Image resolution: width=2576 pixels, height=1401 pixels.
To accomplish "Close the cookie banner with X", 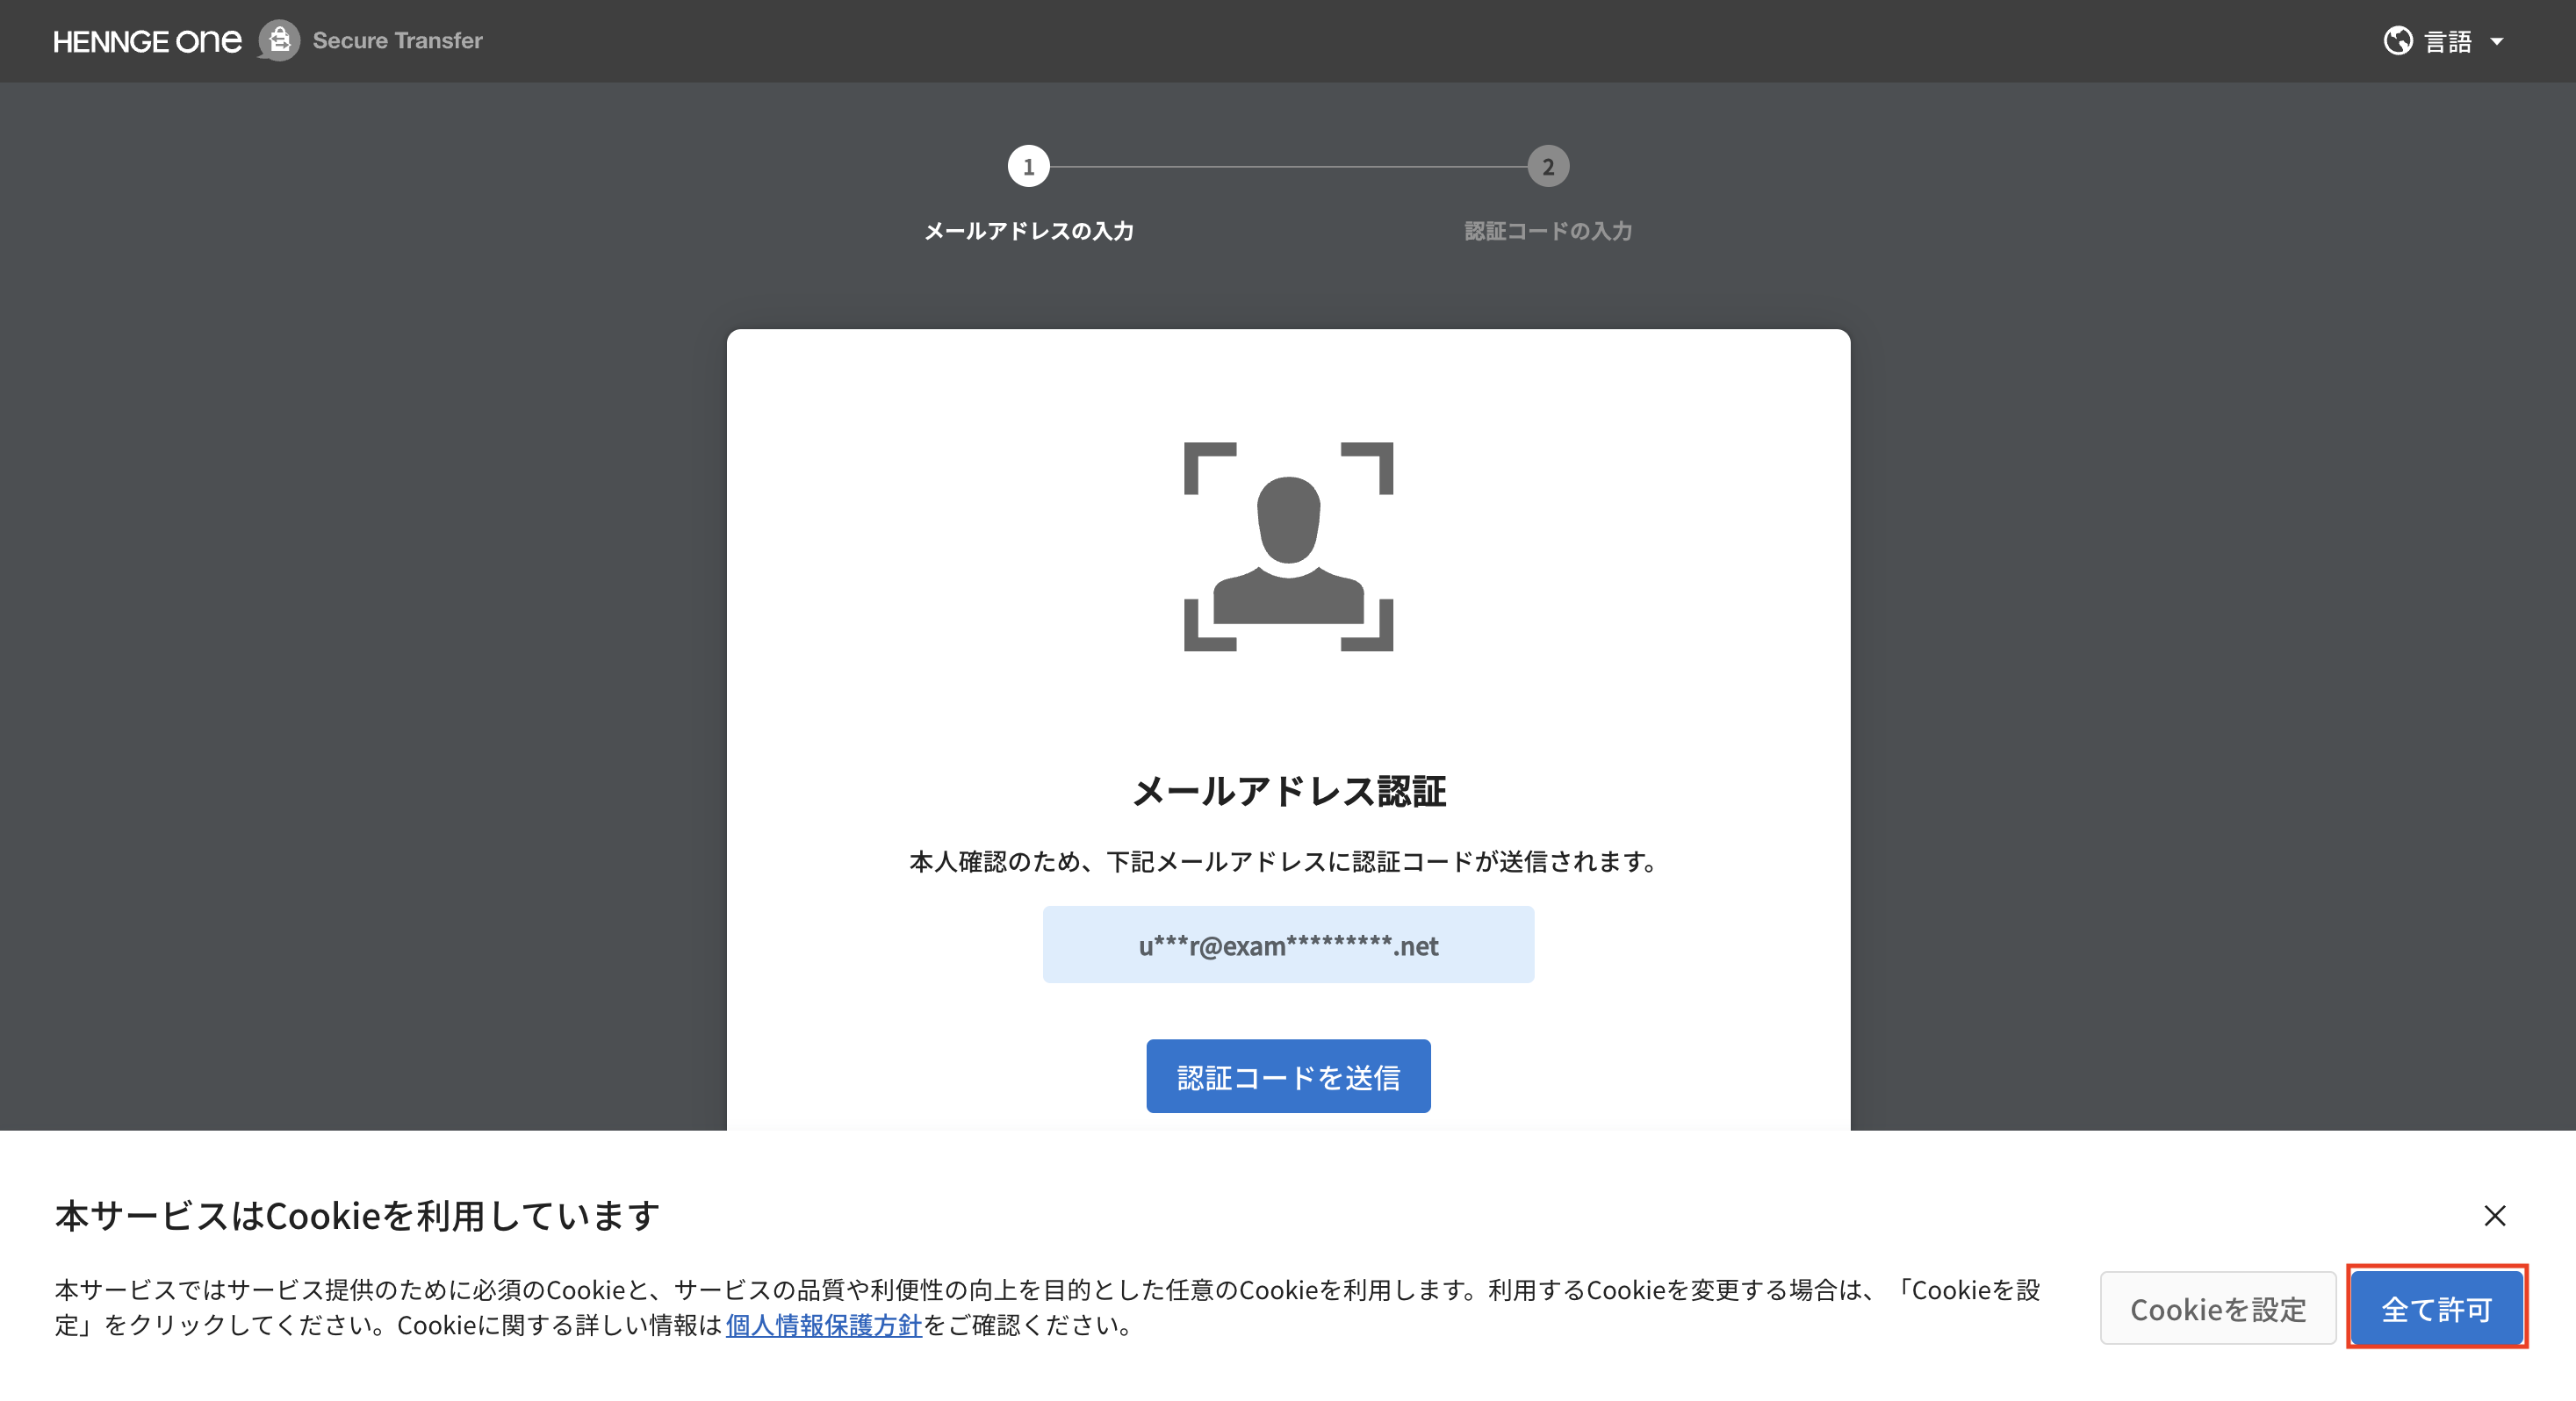I will click(2495, 1215).
